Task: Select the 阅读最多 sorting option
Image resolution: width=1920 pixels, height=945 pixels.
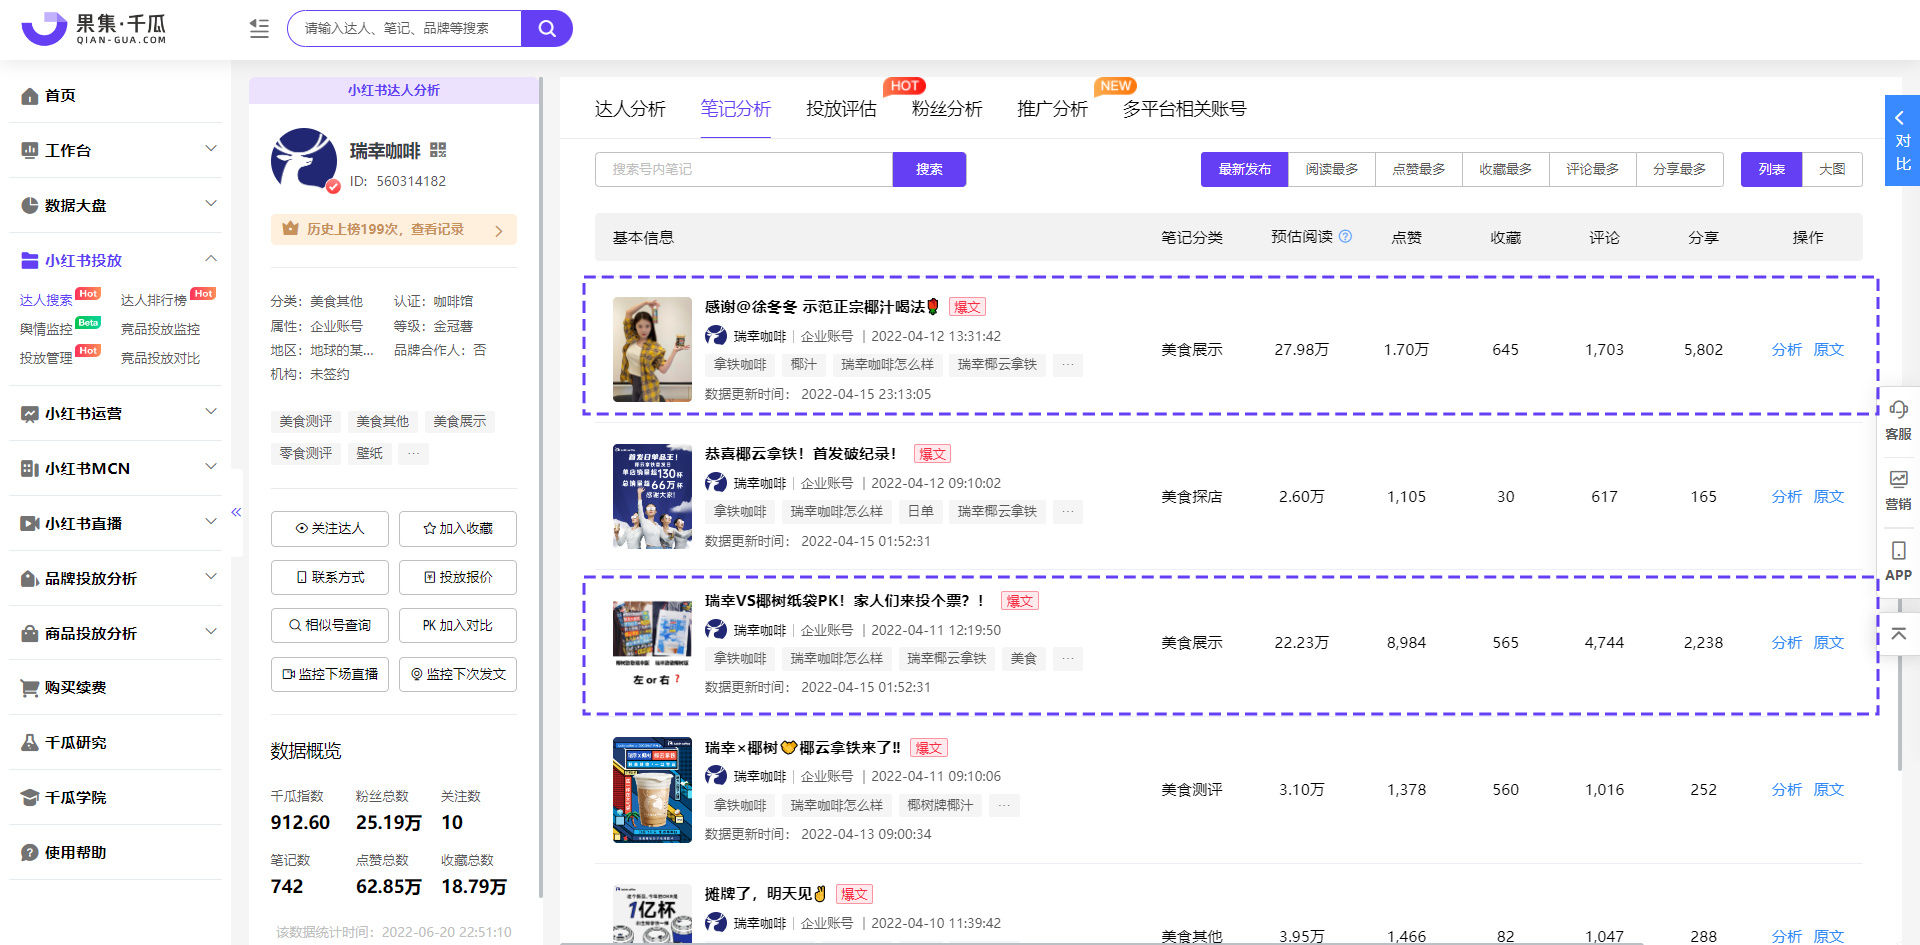Action: click(1331, 169)
